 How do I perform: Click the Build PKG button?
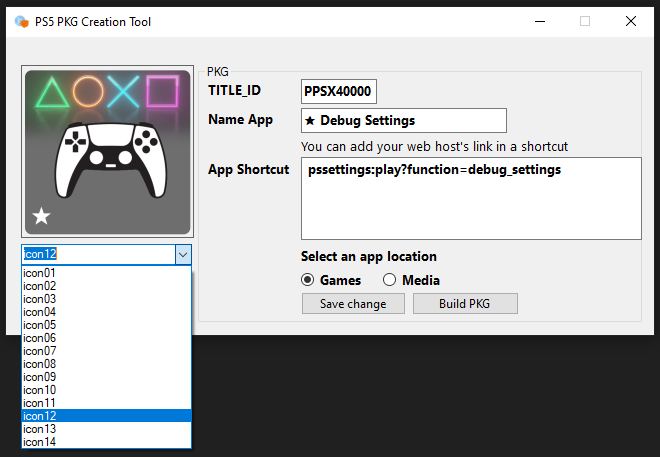(x=465, y=304)
